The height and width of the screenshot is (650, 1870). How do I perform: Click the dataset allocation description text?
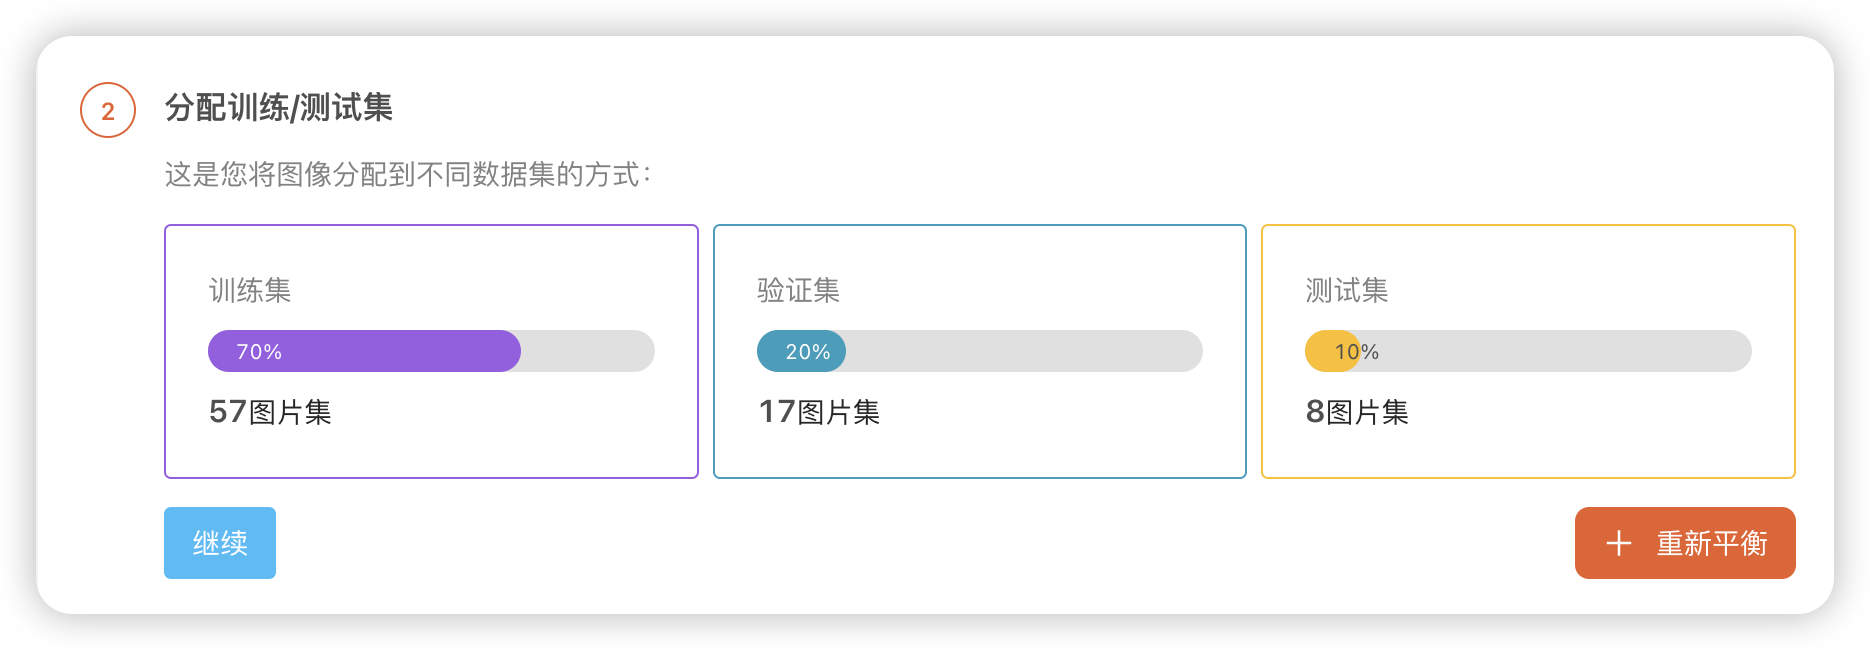click(408, 175)
